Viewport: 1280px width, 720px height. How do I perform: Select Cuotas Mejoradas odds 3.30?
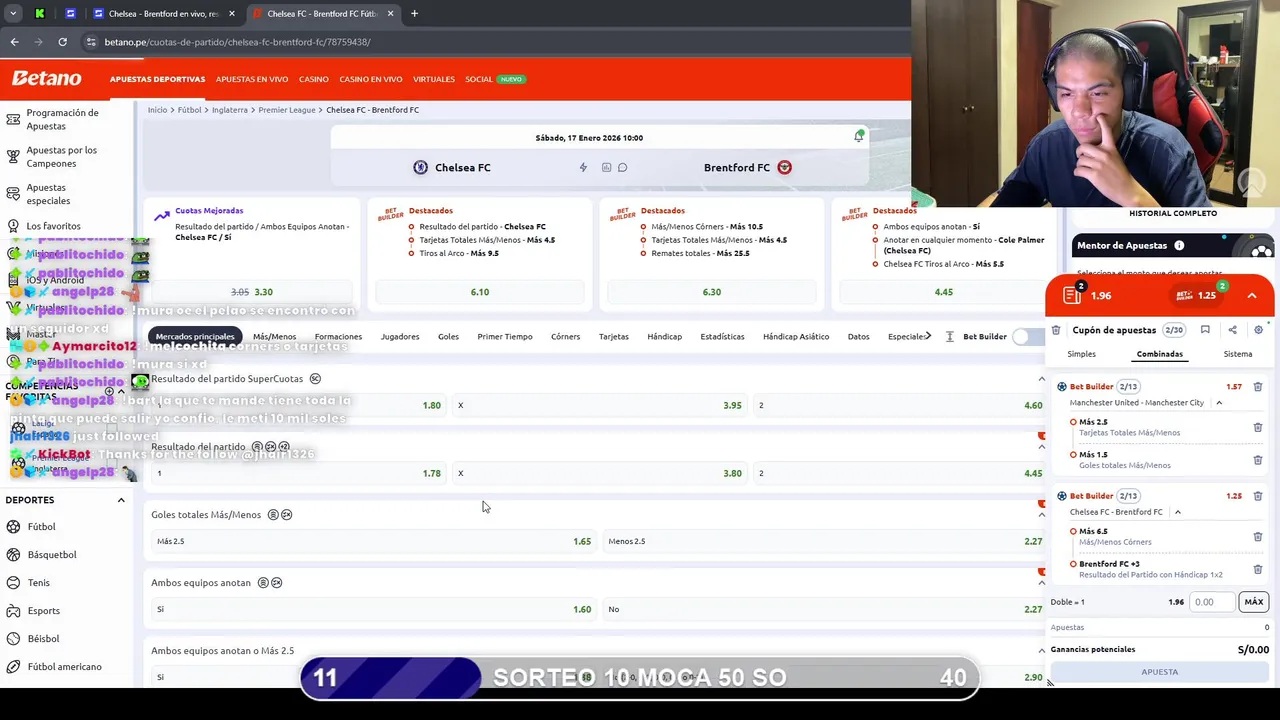tap(252, 292)
